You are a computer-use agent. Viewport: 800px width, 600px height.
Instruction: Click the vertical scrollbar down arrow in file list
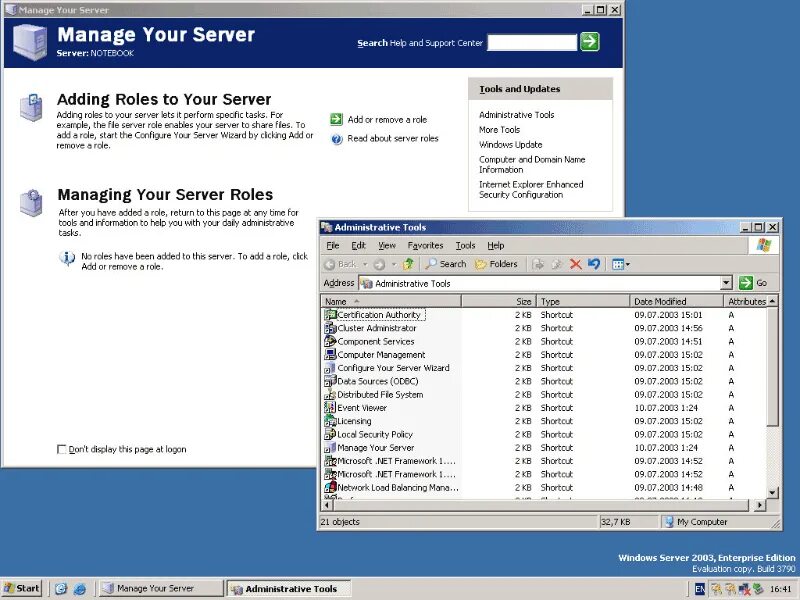point(772,492)
